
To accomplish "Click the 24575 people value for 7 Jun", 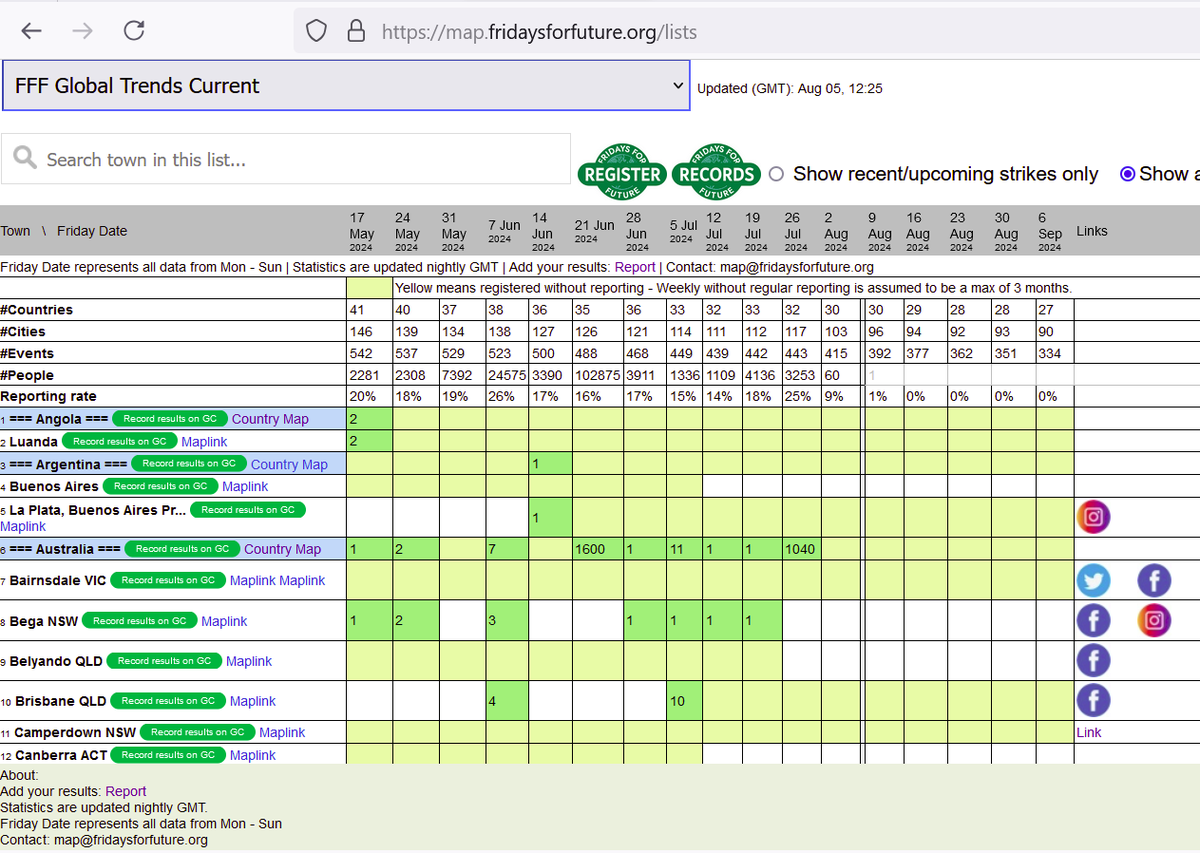I will click(507, 375).
